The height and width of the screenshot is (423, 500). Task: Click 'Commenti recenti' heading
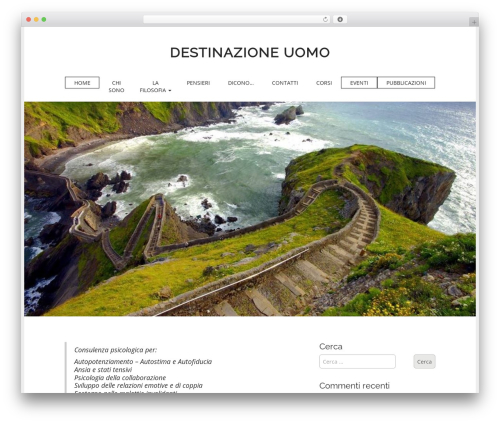tap(354, 386)
